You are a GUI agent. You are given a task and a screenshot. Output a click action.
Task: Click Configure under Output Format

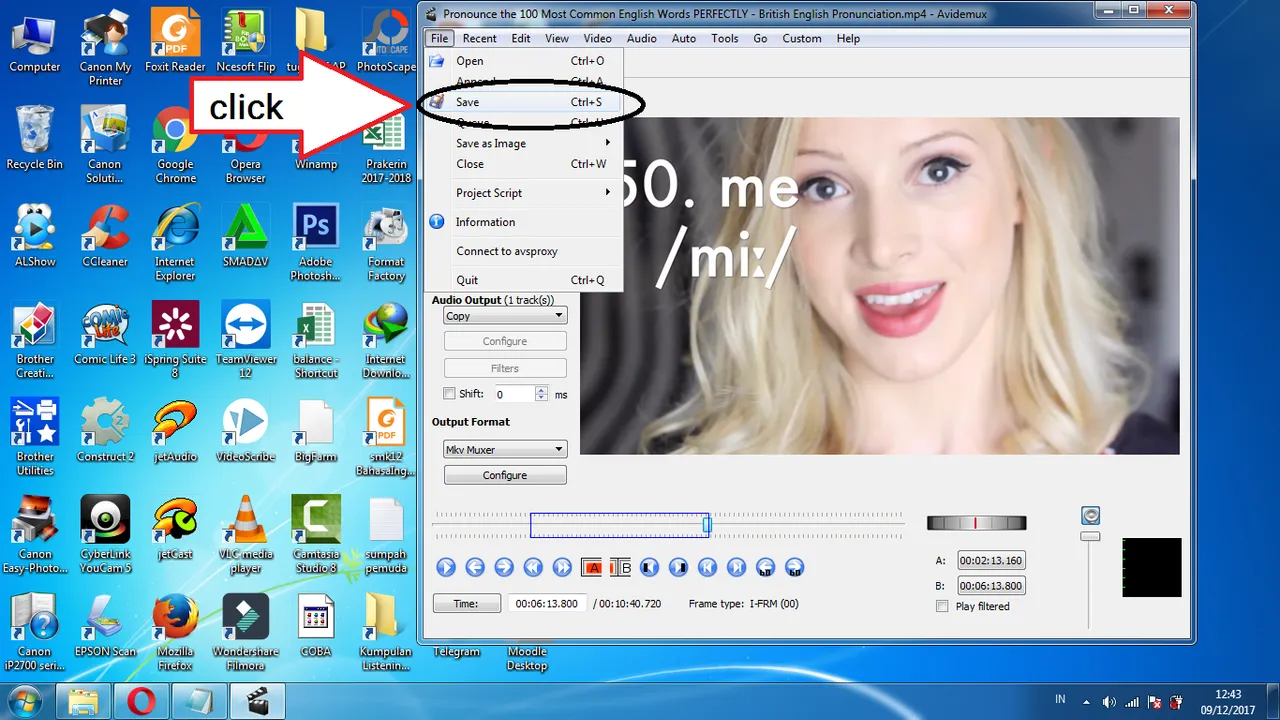click(505, 475)
